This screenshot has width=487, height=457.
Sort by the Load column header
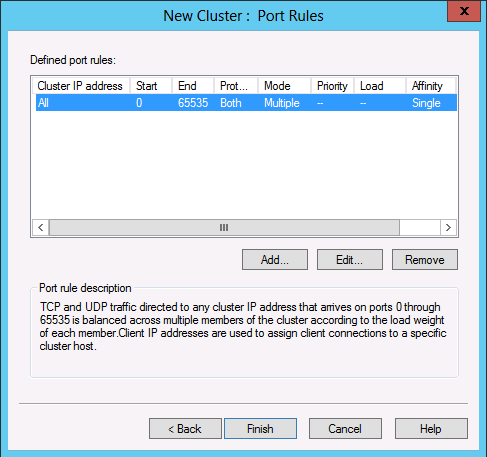click(x=380, y=86)
